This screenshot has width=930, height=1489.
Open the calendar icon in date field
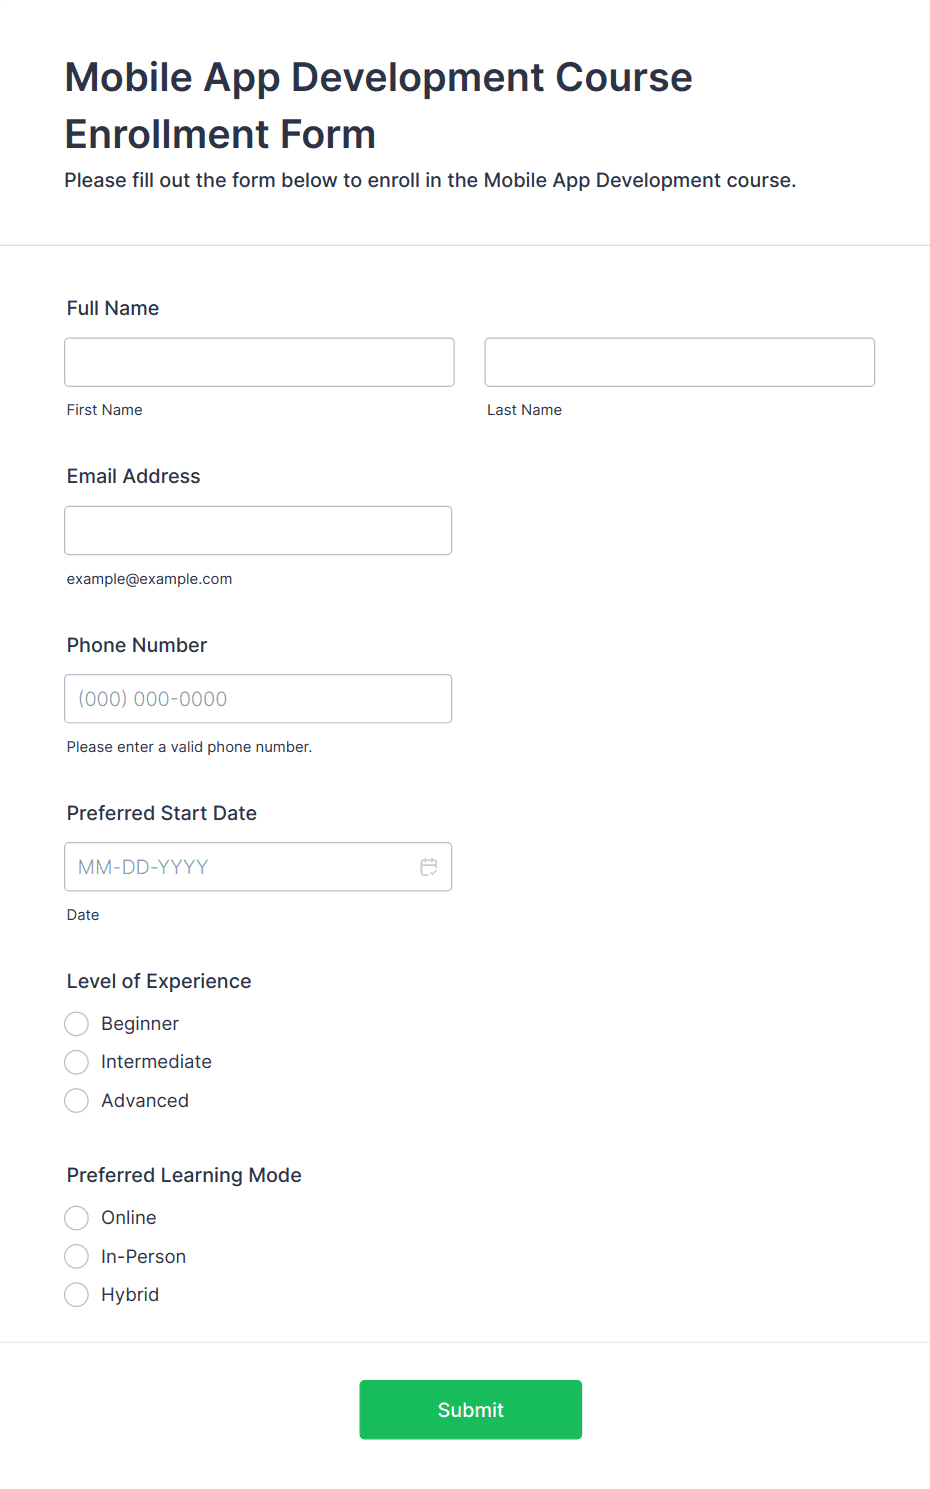coord(429,867)
